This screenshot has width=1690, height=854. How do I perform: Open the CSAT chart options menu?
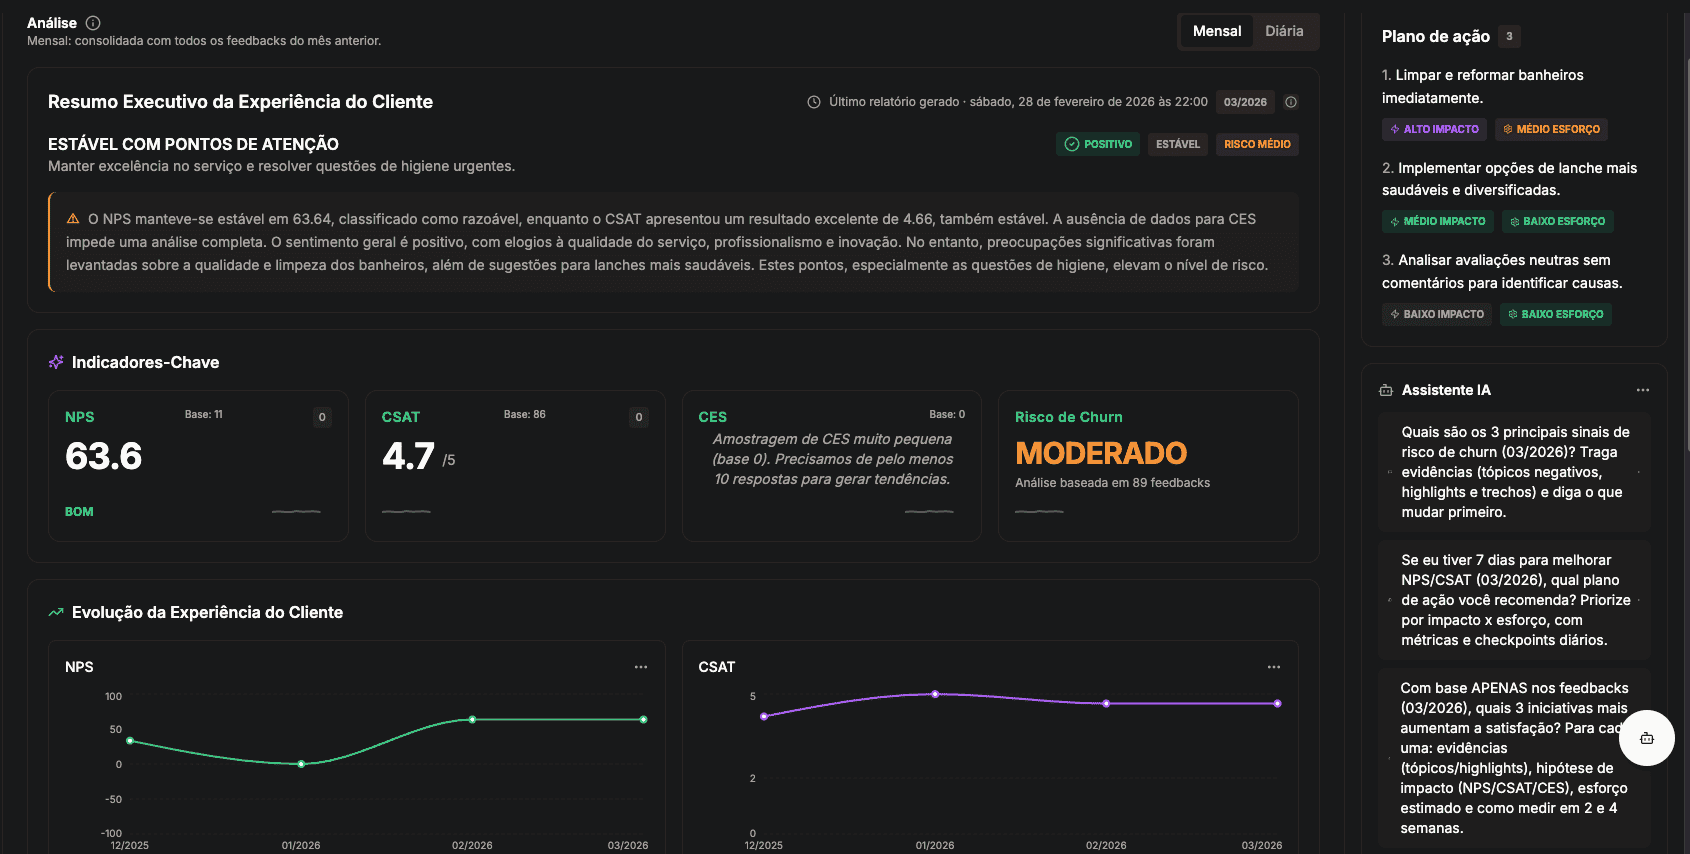click(x=1274, y=667)
